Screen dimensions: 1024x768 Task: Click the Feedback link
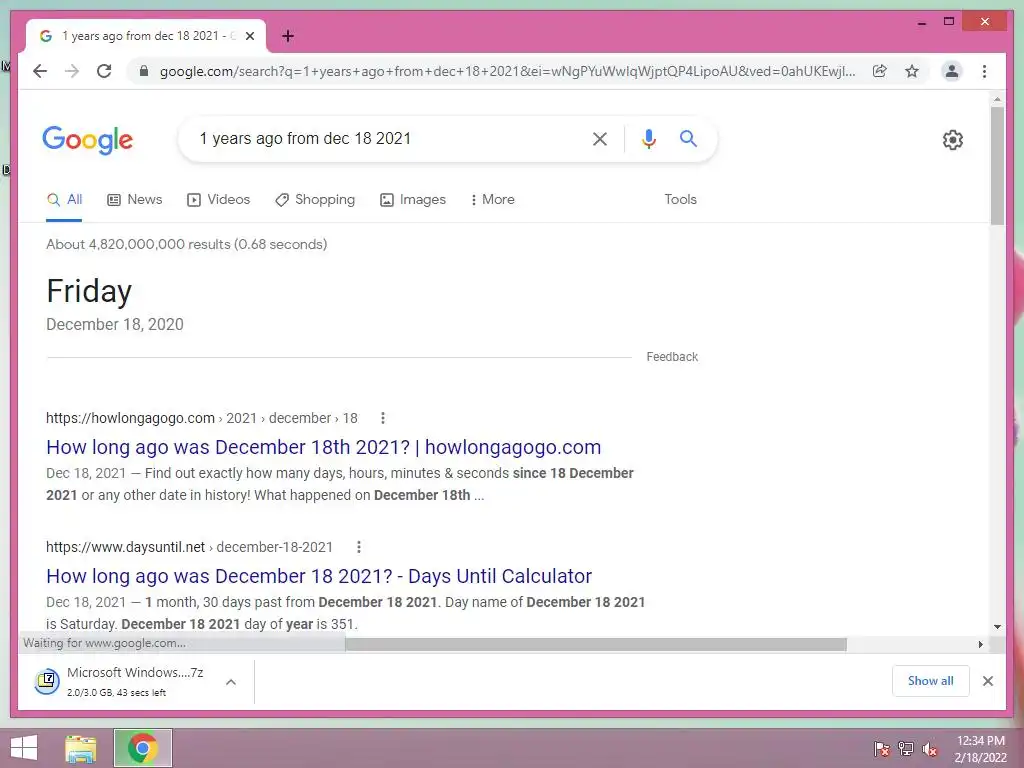[672, 357]
